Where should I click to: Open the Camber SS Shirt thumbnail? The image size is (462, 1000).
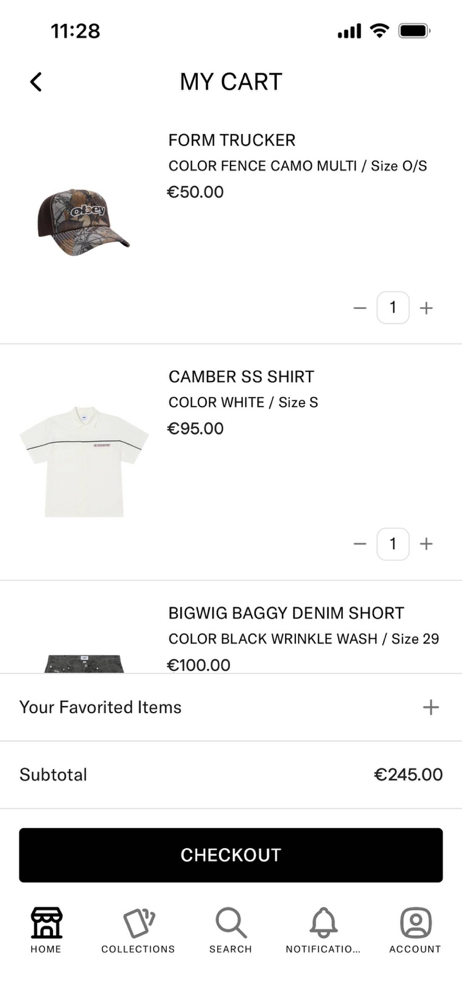[x=84, y=462]
